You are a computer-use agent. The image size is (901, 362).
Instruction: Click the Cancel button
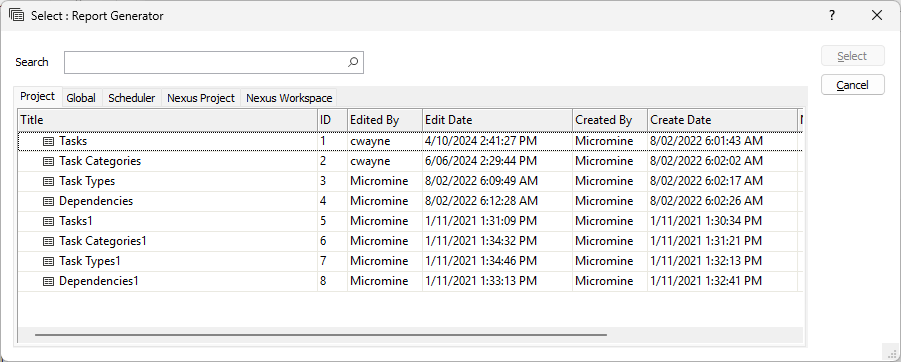pyautogui.click(x=852, y=85)
